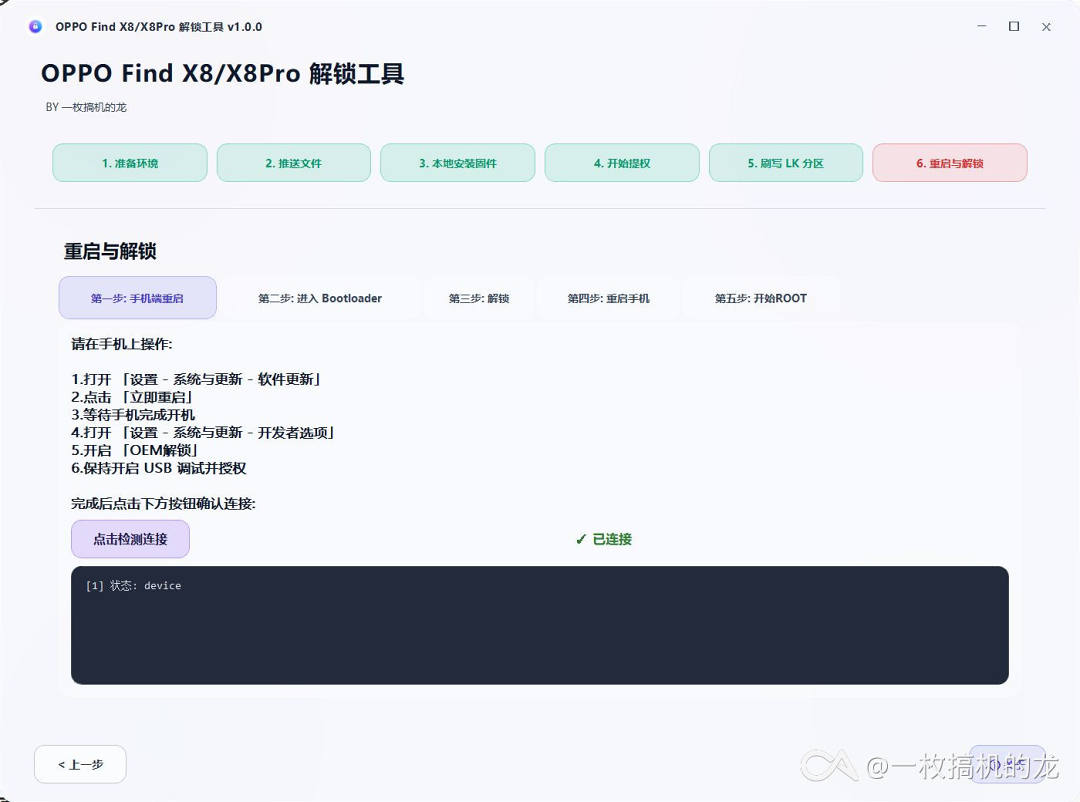Click the heading 重启与解锁
Viewport: 1080px width, 802px height.
(x=110, y=251)
